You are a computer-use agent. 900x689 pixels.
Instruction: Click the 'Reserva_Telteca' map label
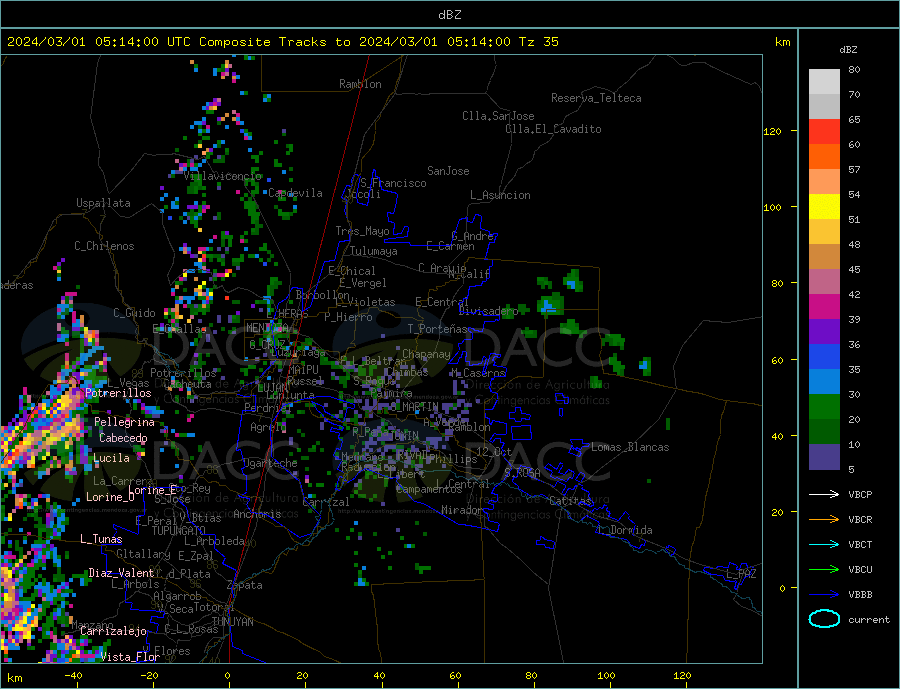click(596, 98)
